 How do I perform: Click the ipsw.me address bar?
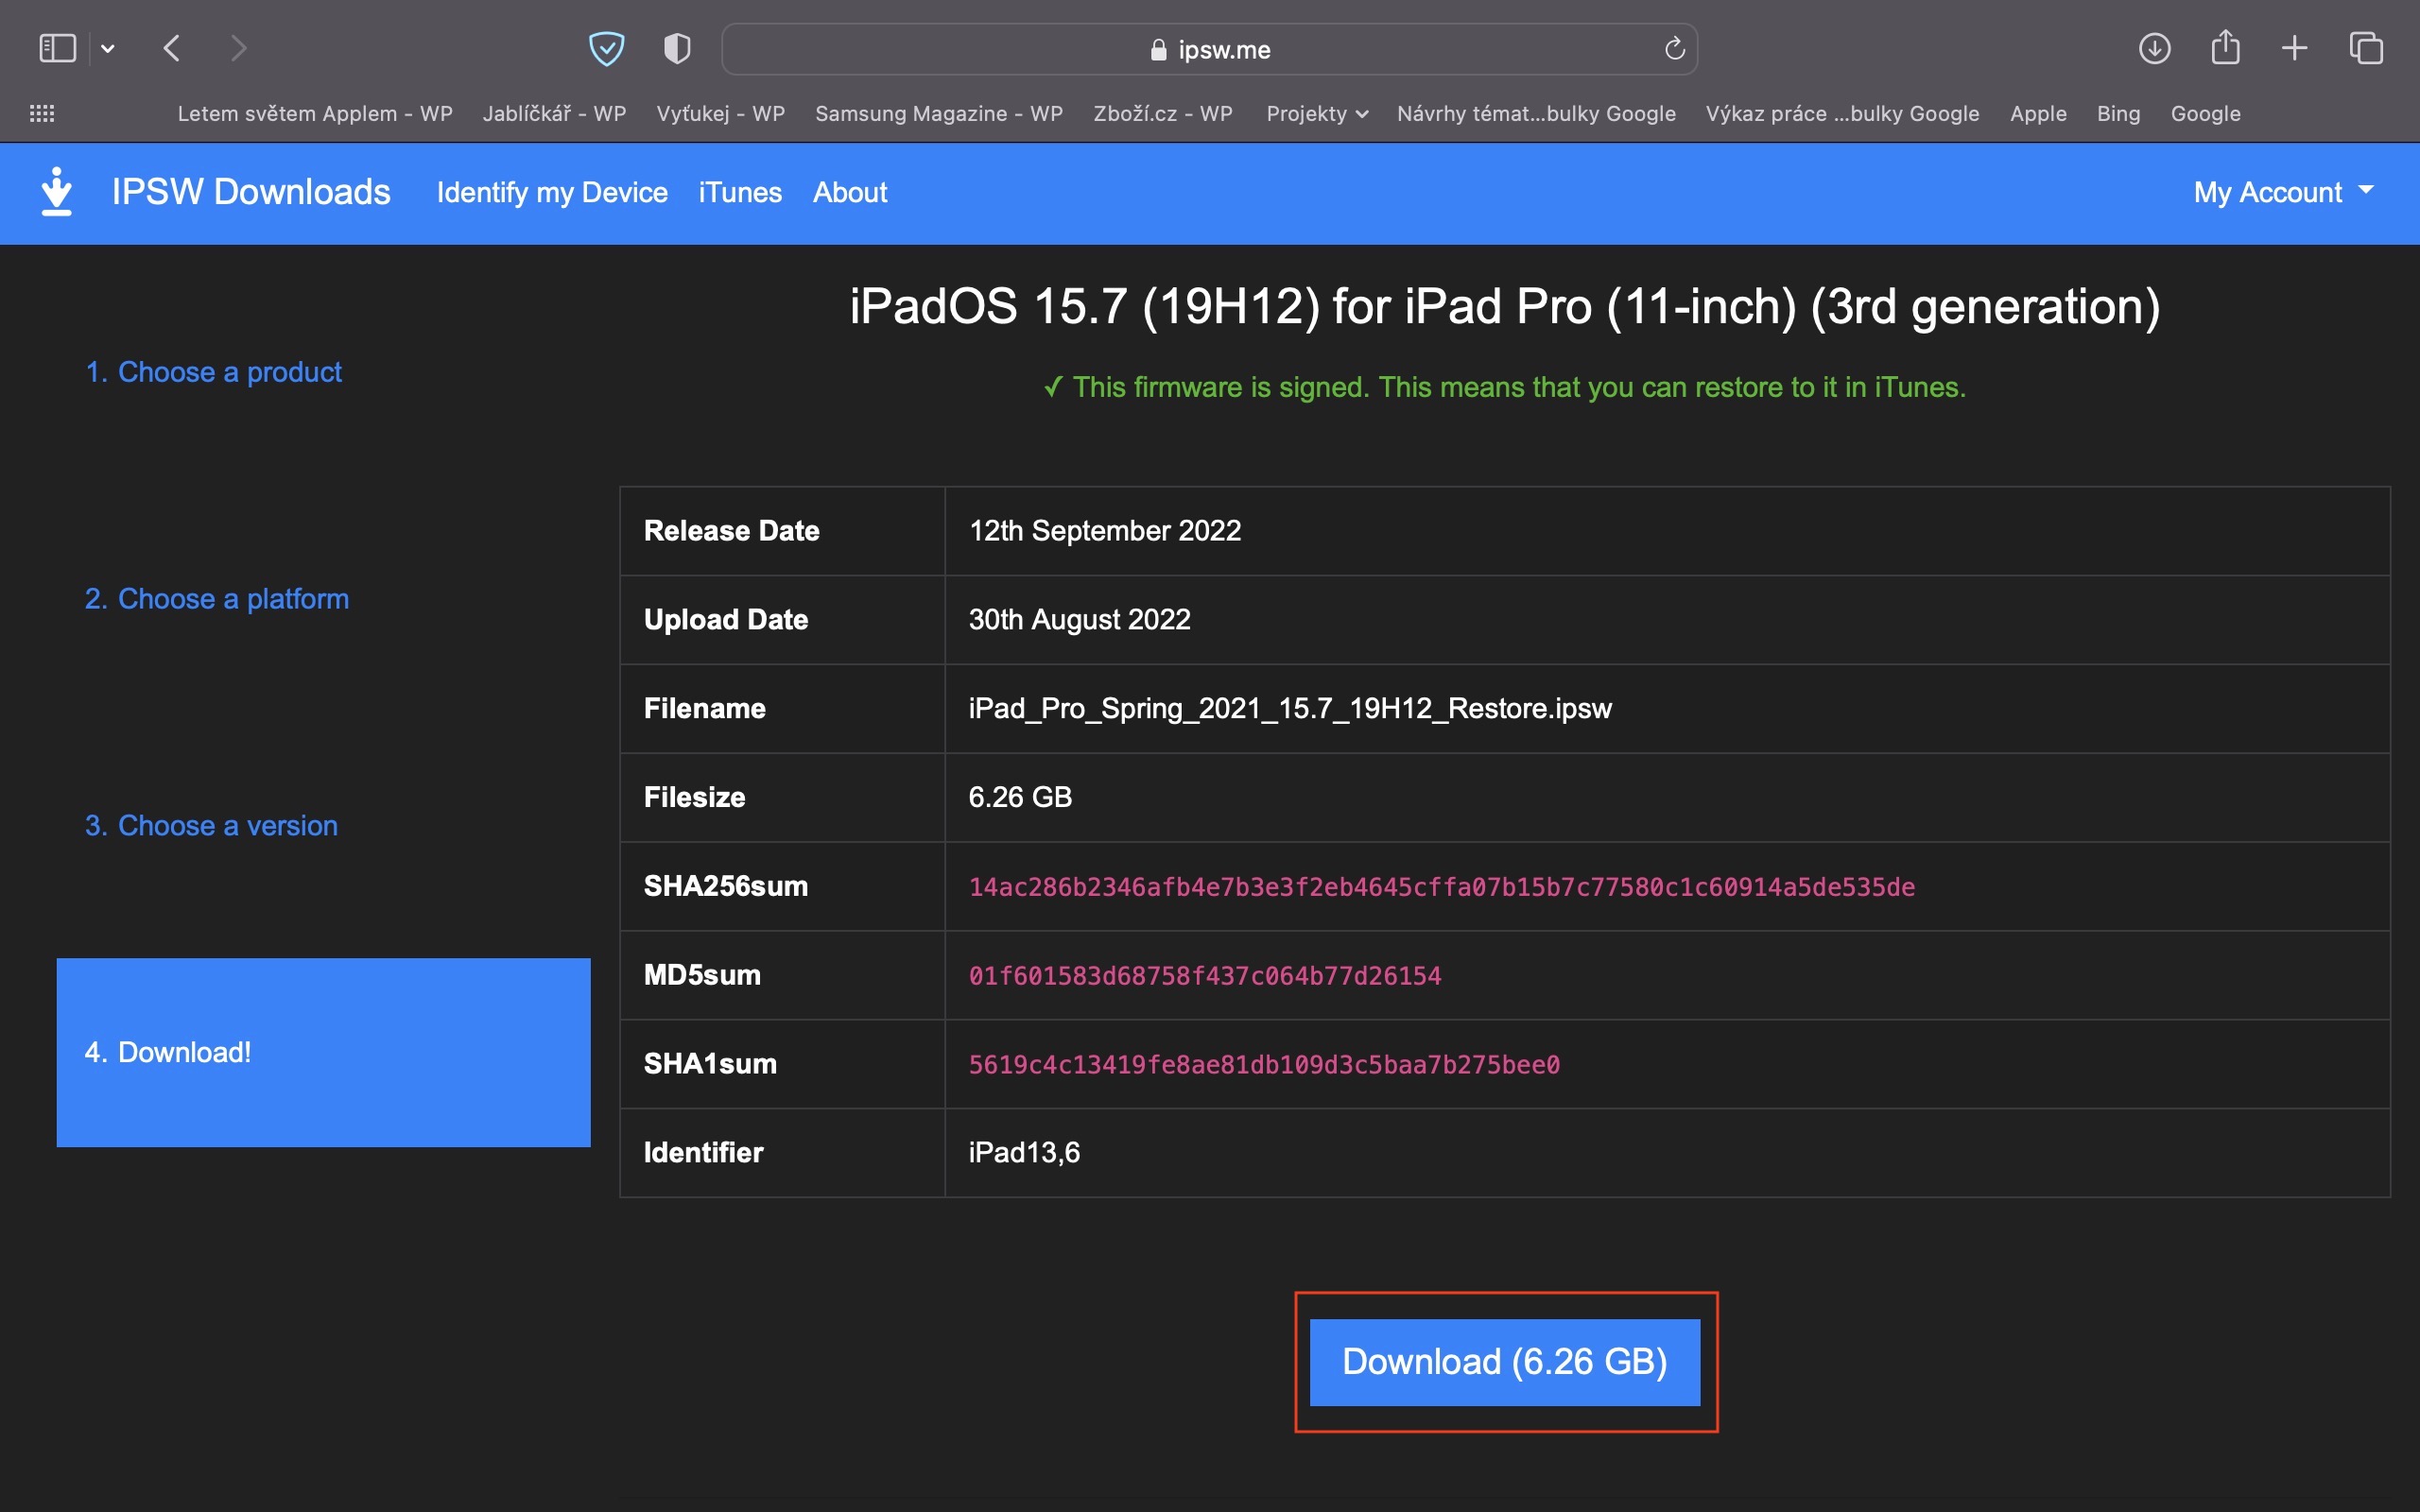[1210, 49]
